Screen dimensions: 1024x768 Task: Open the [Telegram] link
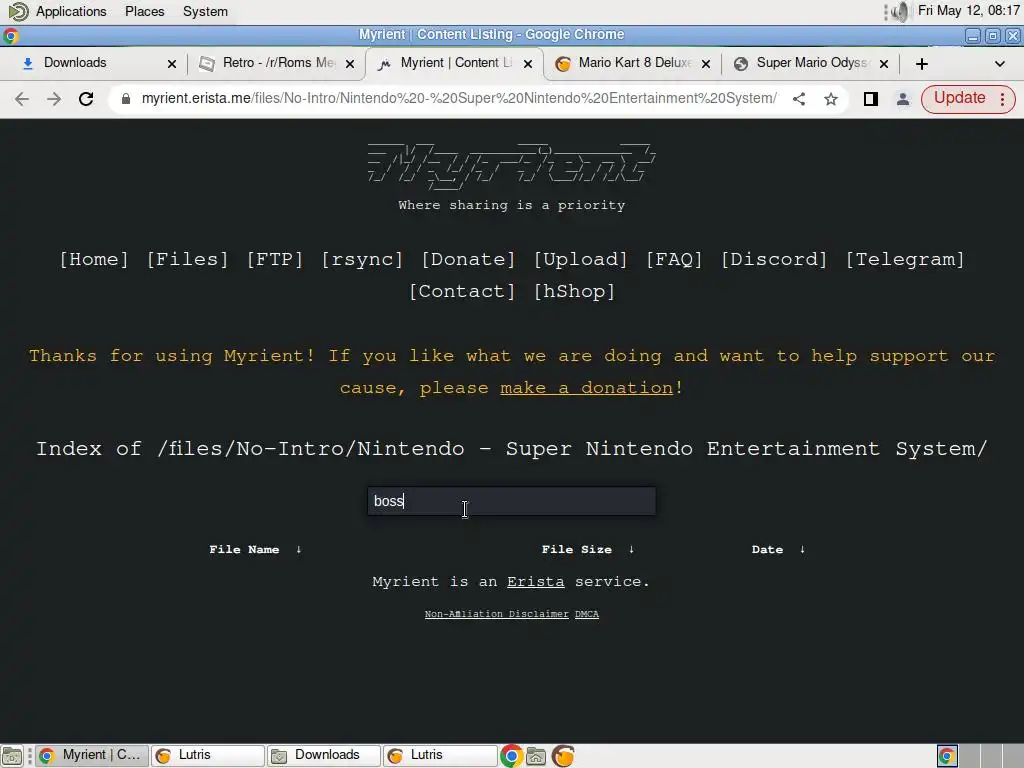coord(905,259)
